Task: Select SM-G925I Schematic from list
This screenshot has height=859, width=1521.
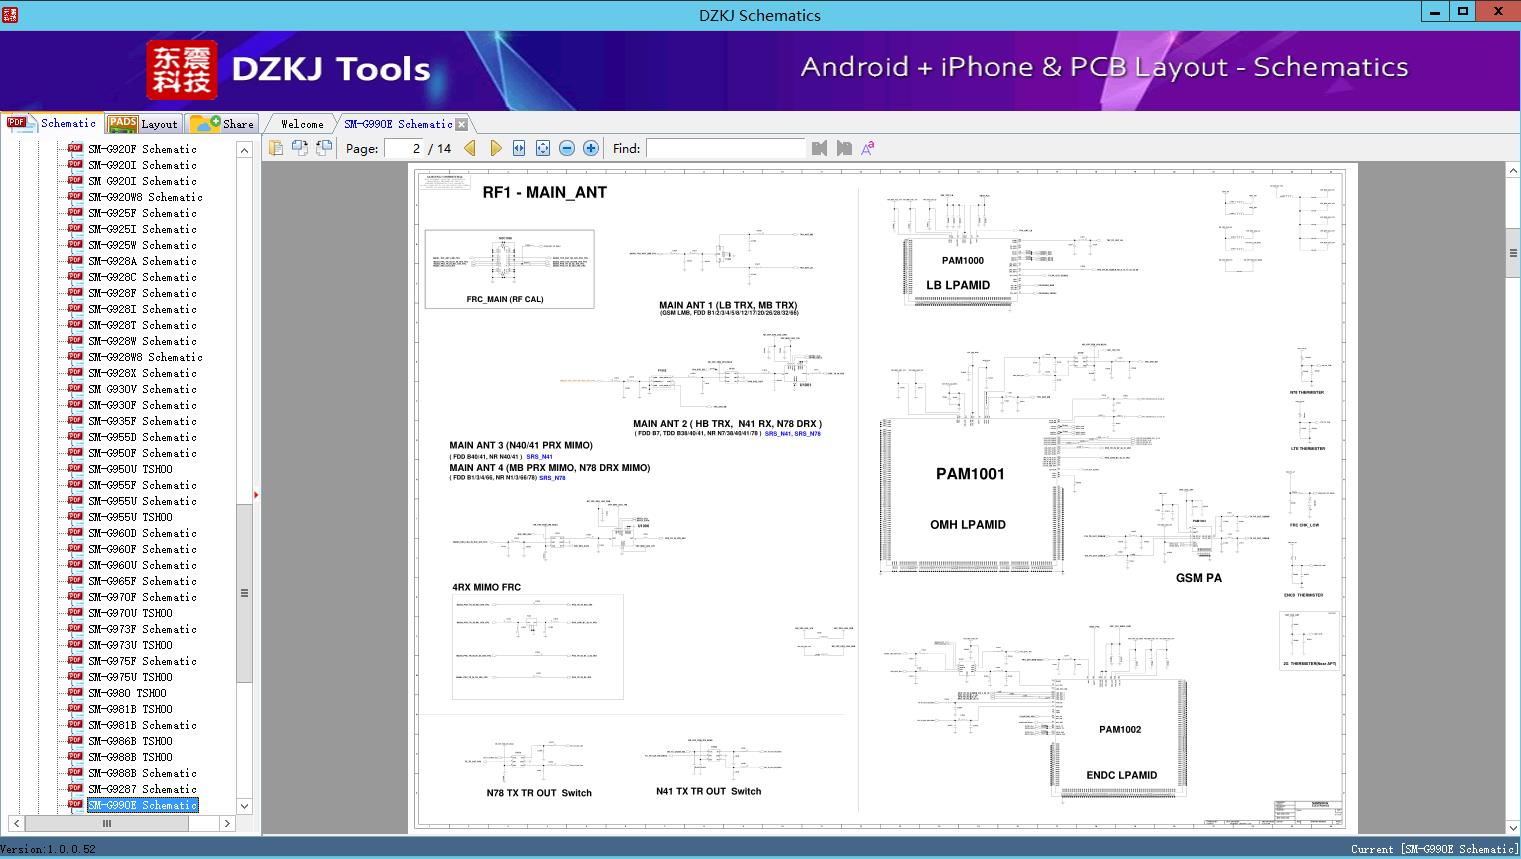Action: point(142,229)
